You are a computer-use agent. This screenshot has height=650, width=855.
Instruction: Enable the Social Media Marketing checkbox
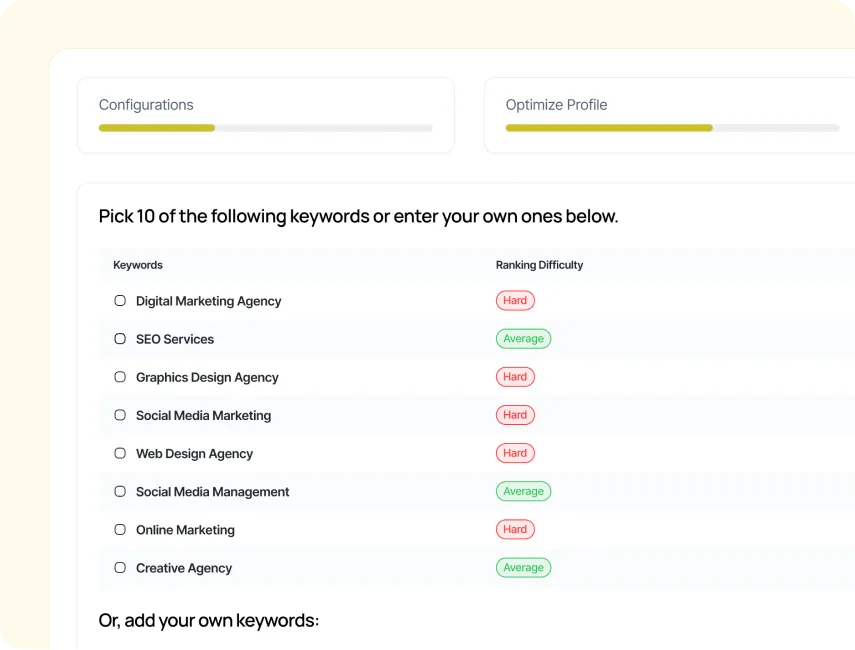[120, 415]
